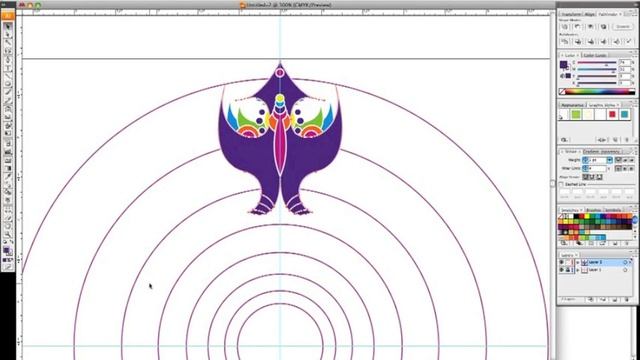Select the Direct Selection tool
The image size is (640, 360).
click(x=8, y=35)
